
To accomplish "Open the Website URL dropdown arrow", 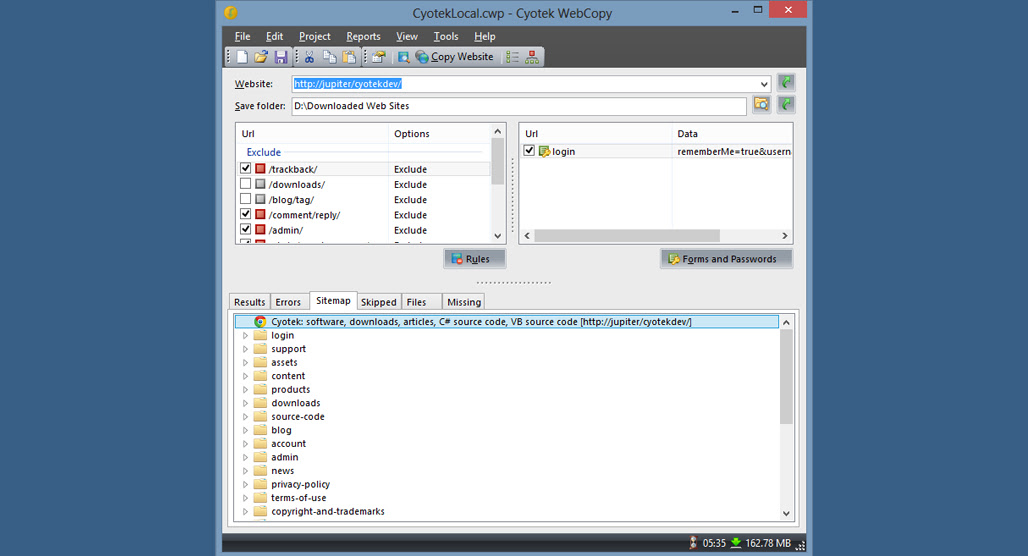I will point(764,84).
